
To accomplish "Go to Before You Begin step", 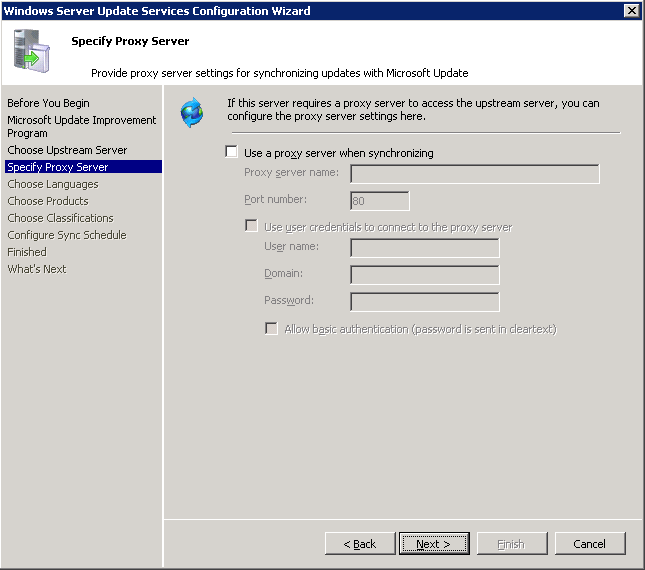I will click(48, 103).
